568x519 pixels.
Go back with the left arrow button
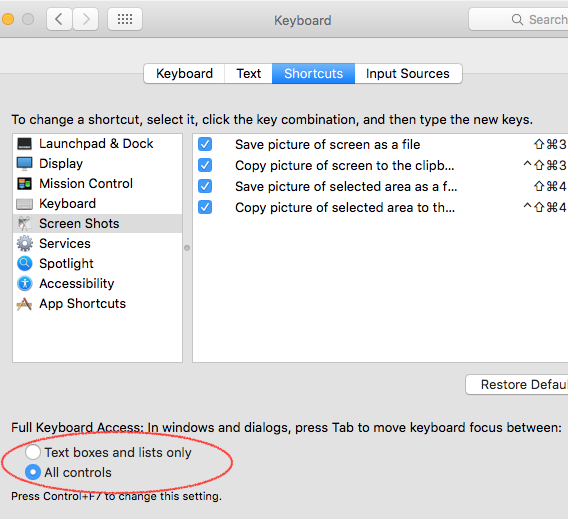coord(59,19)
